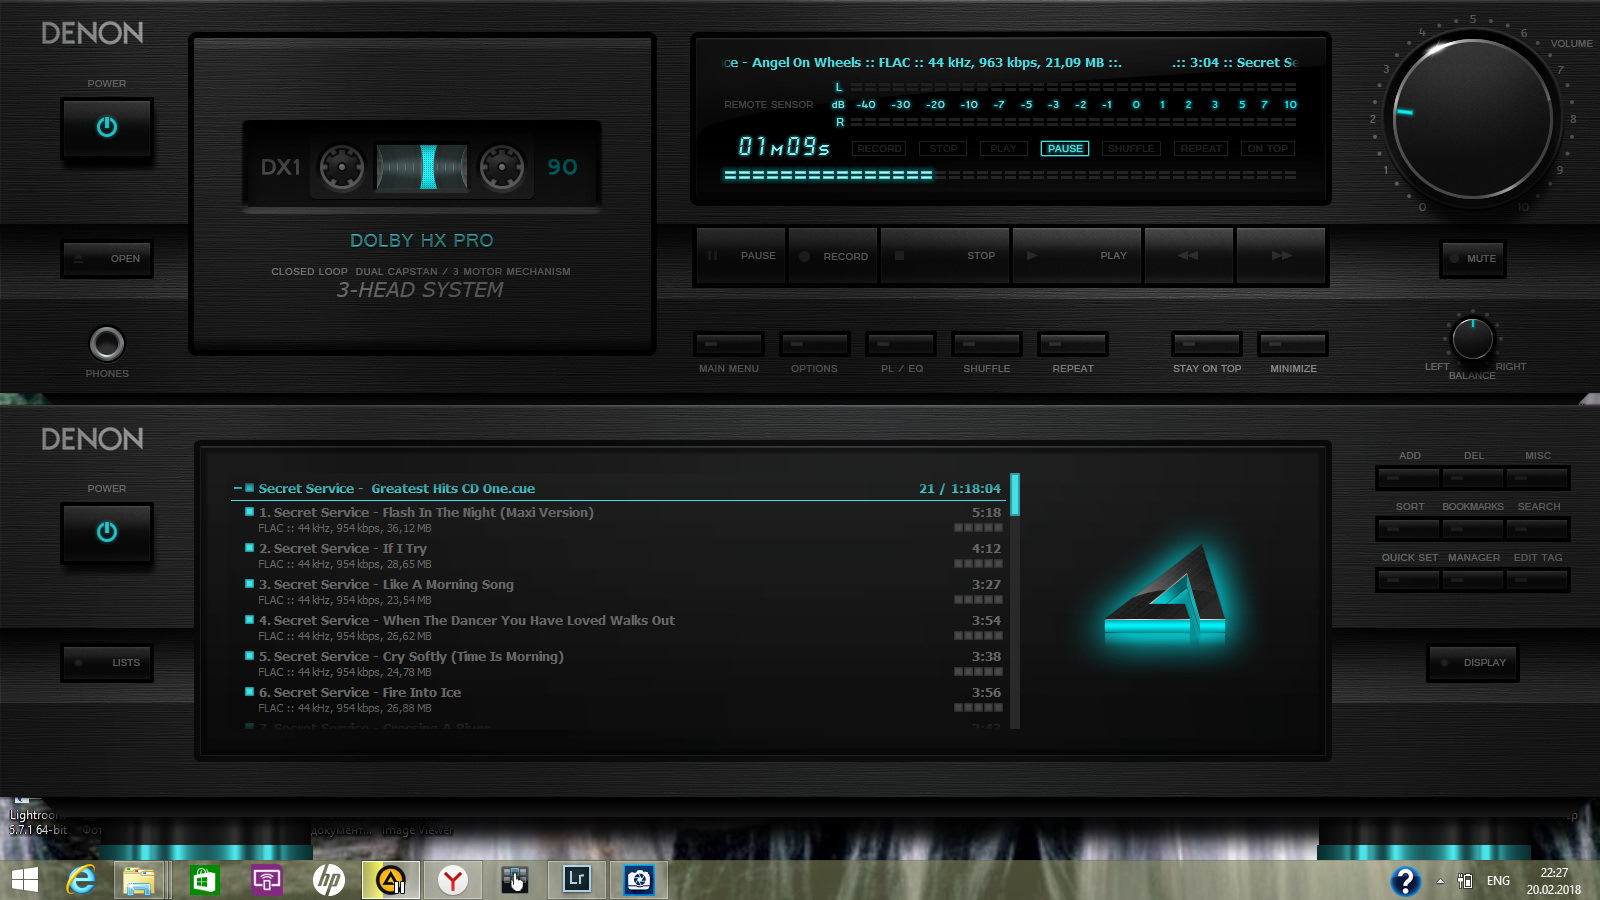This screenshot has width=1600, height=900.
Task: Toggle checkbox for Like A Morning Song track
Action: pyautogui.click(x=249, y=583)
